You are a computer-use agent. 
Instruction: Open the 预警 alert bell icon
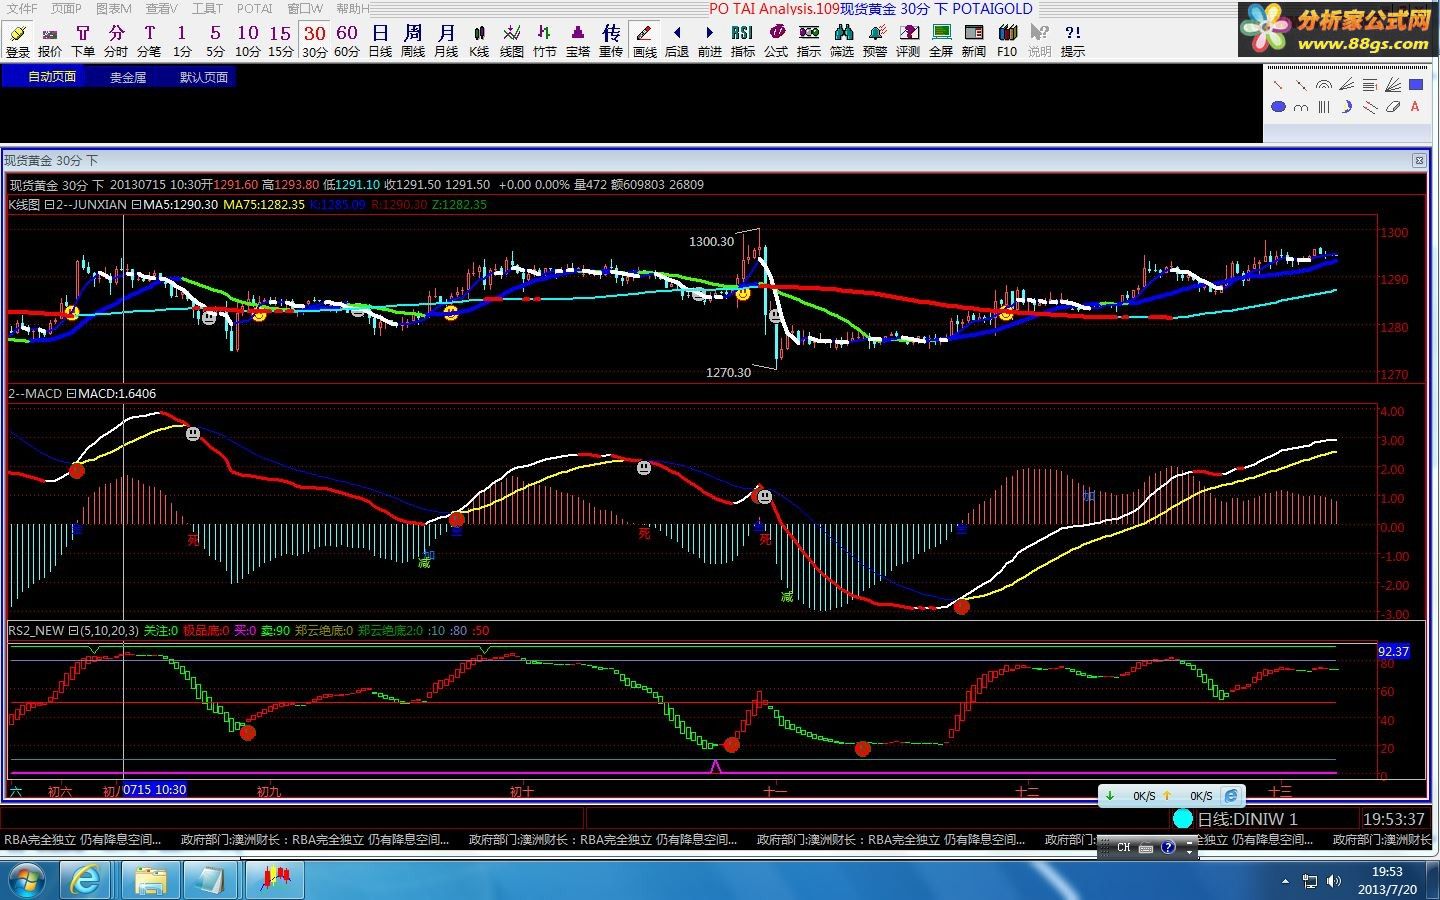click(875, 41)
